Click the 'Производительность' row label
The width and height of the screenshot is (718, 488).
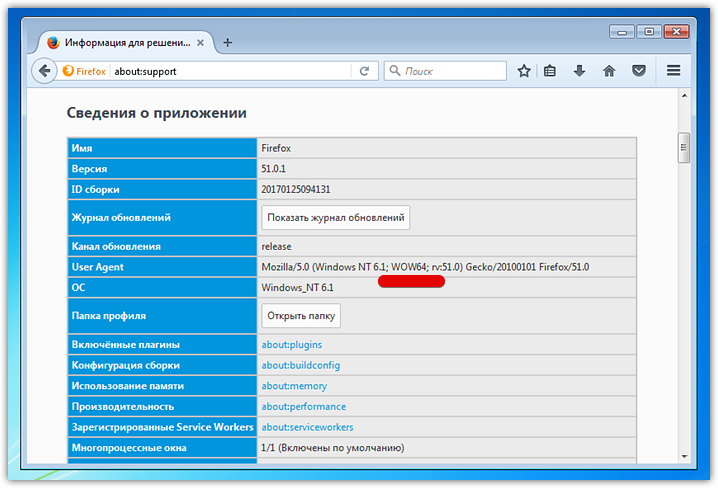(x=123, y=406)
